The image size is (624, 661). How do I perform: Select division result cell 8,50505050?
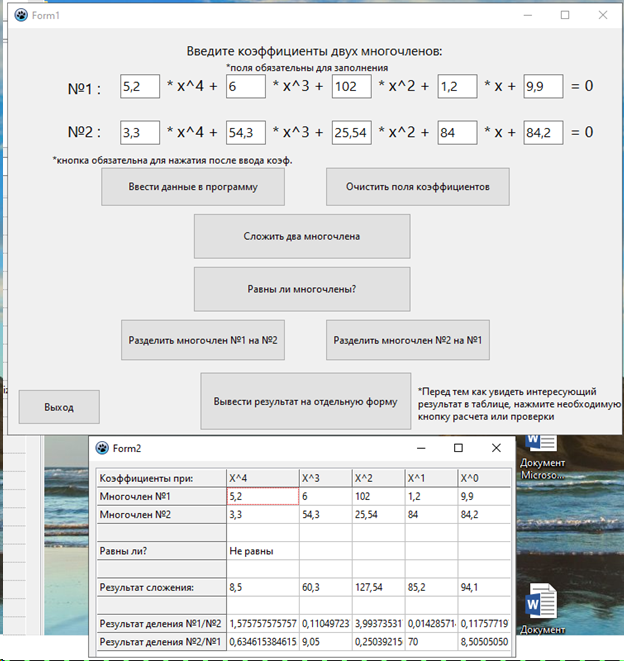pos(484,642)
